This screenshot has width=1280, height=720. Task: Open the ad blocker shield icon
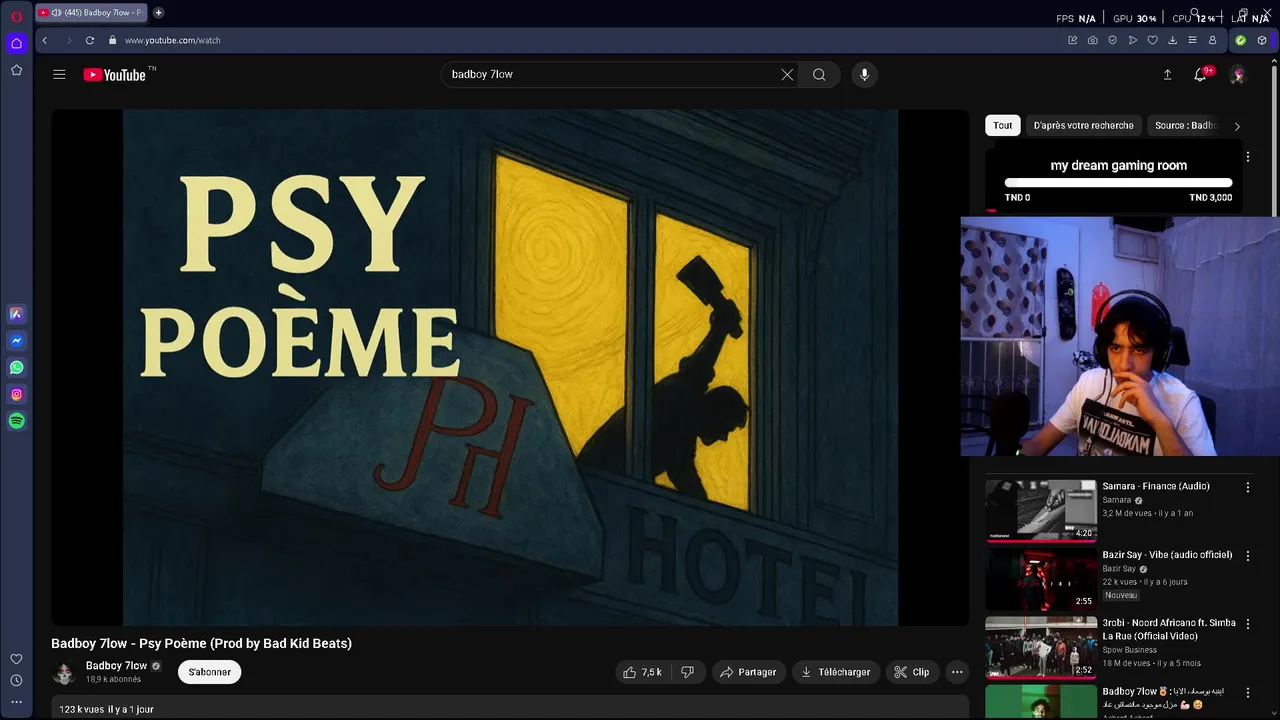coord(1113,40)
